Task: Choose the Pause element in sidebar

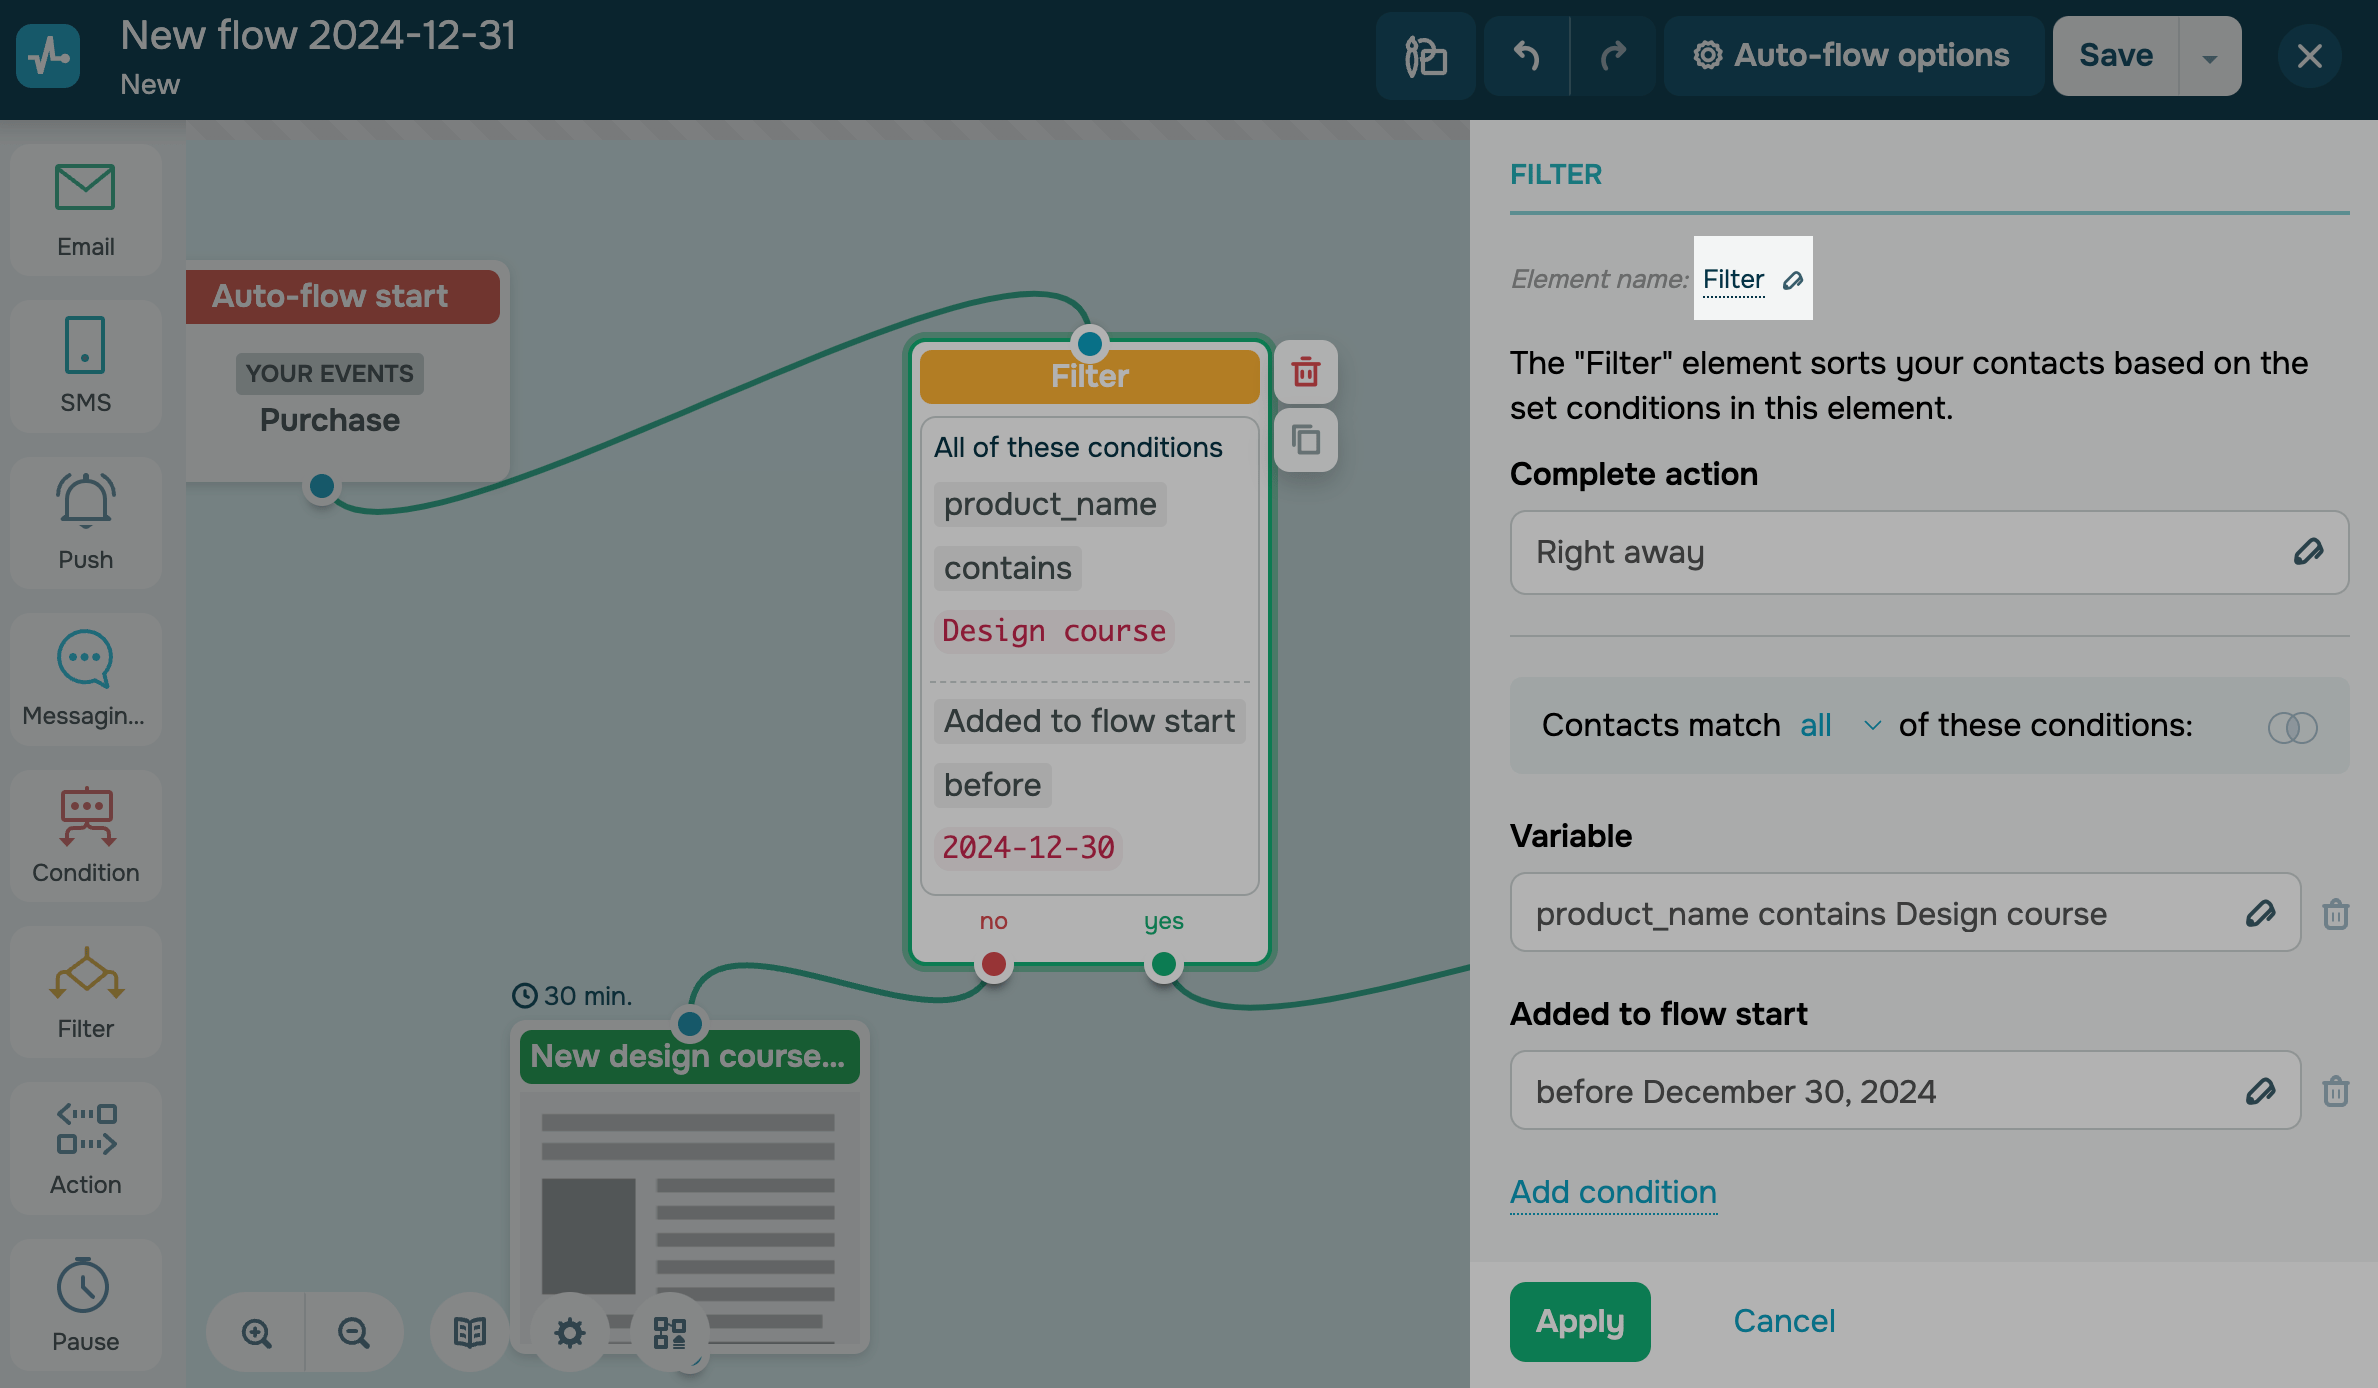Action: pos(85,1304)
